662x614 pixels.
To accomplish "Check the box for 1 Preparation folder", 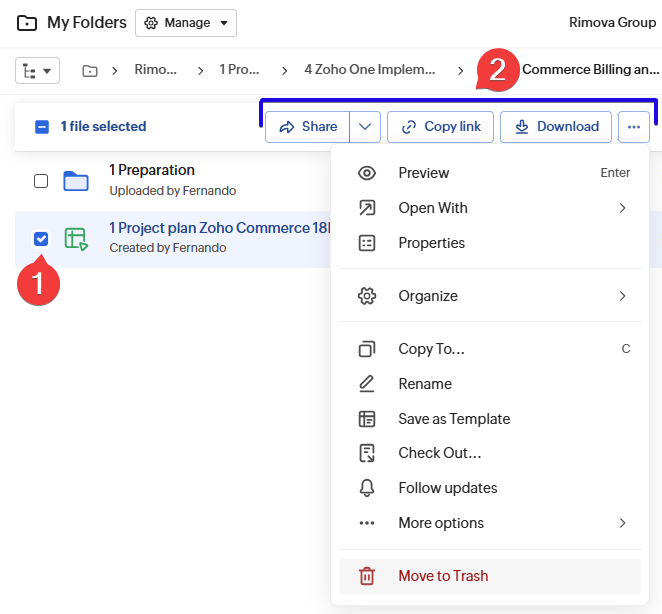I will point(41,181).
